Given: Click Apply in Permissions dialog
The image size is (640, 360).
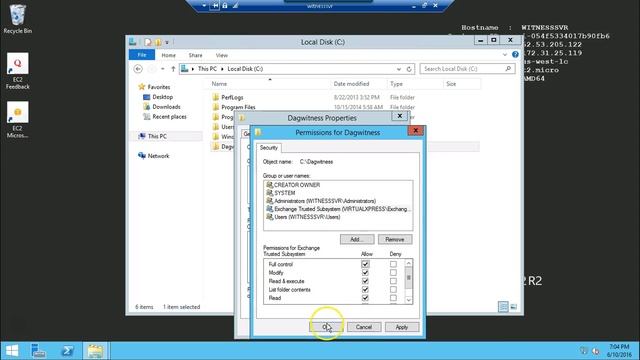Looking at the screenshot, I should pyautogui.click(x=402, y=327).
